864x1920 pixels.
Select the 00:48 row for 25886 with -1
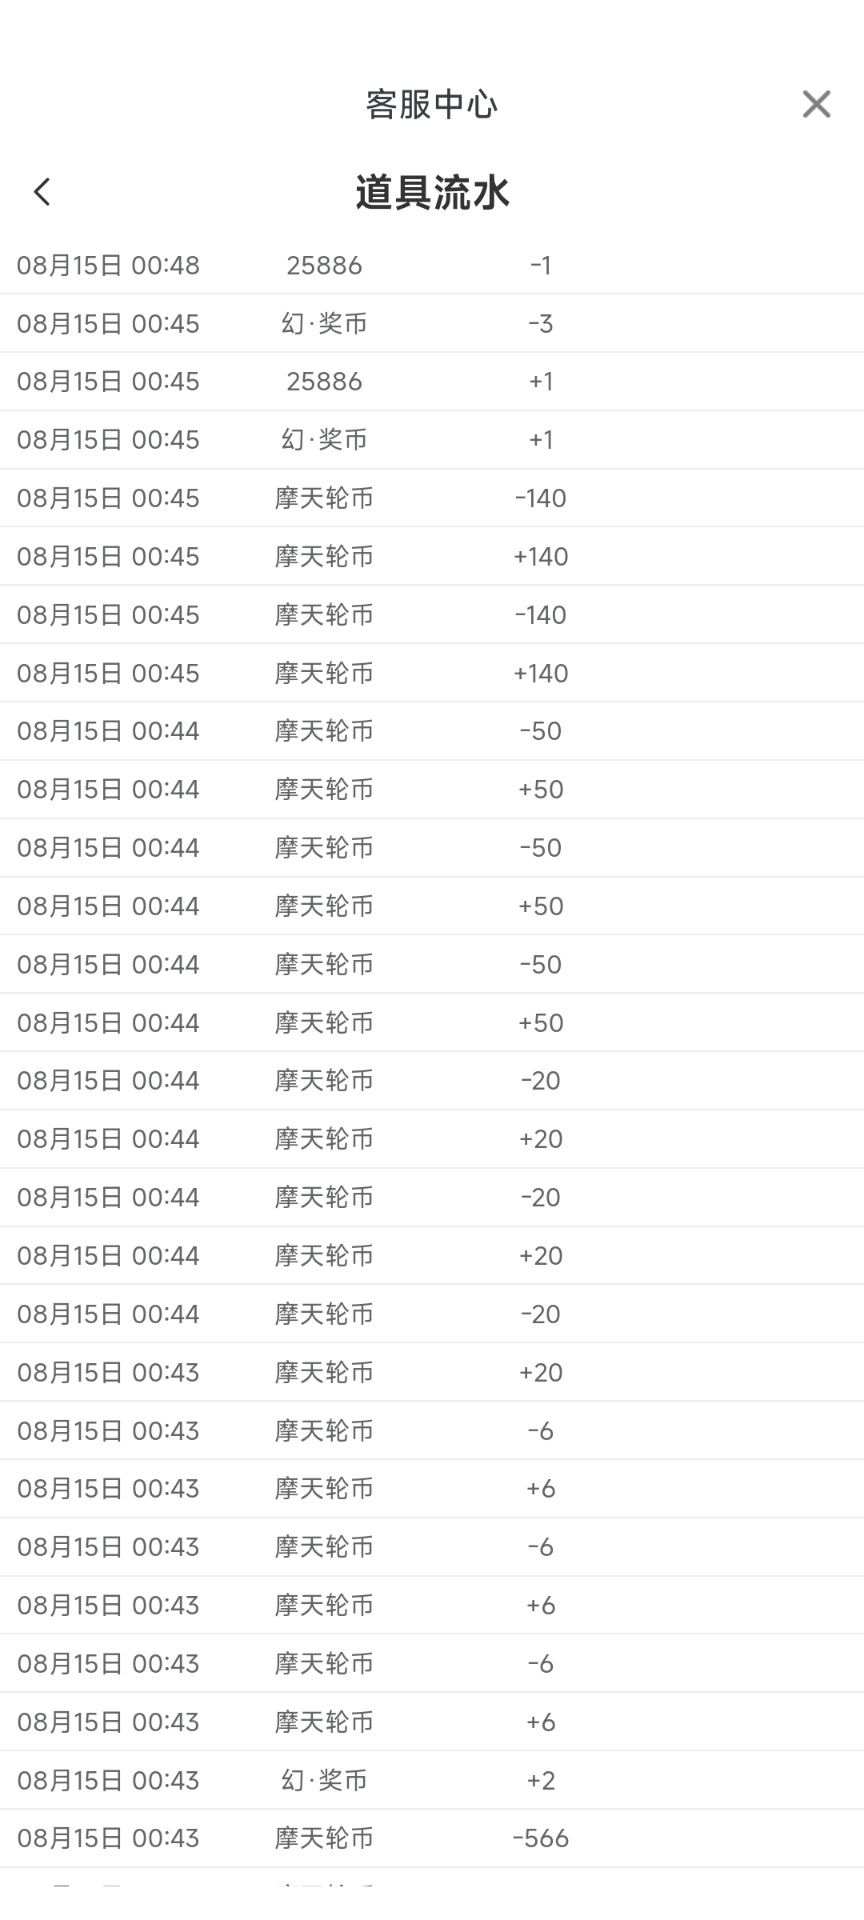click(x=432, y=265)
